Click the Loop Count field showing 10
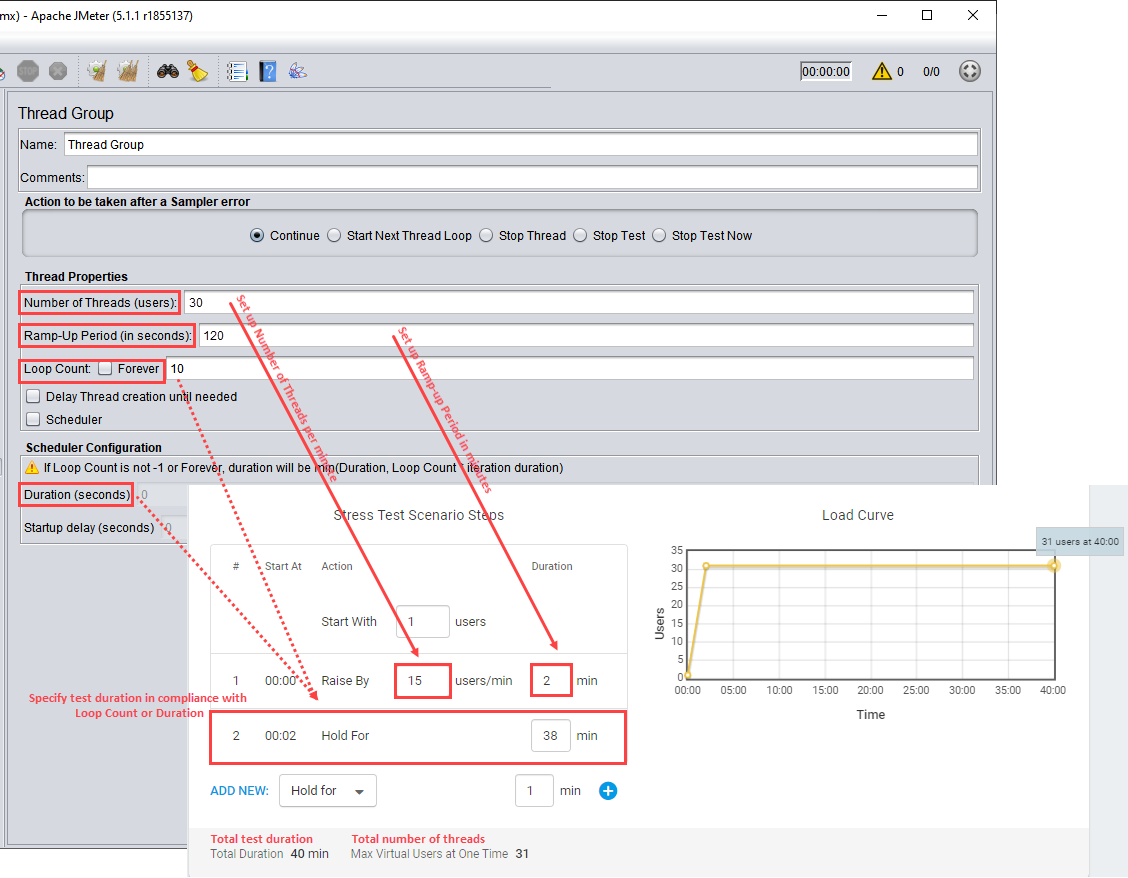 (x=570, y=368)
